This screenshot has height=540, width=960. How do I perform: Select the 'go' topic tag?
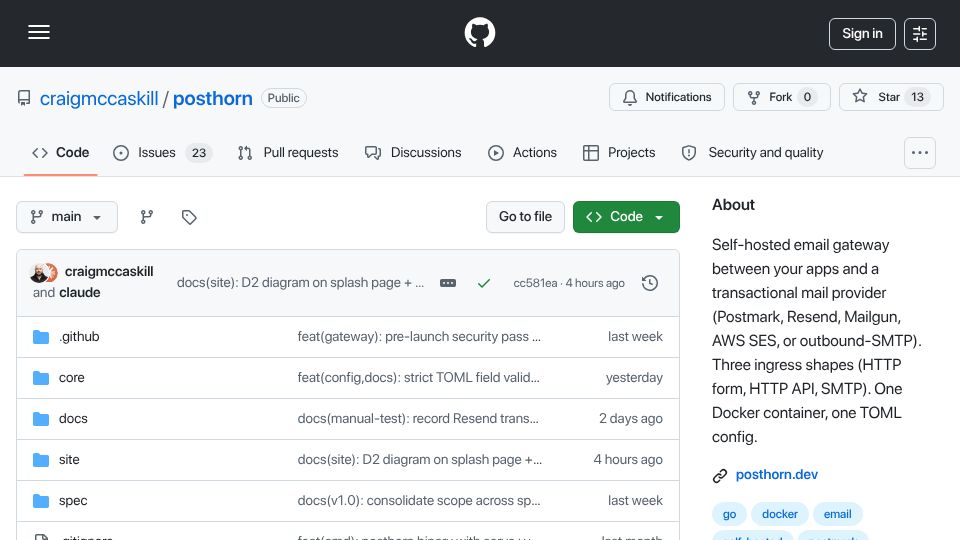point(729,514)
